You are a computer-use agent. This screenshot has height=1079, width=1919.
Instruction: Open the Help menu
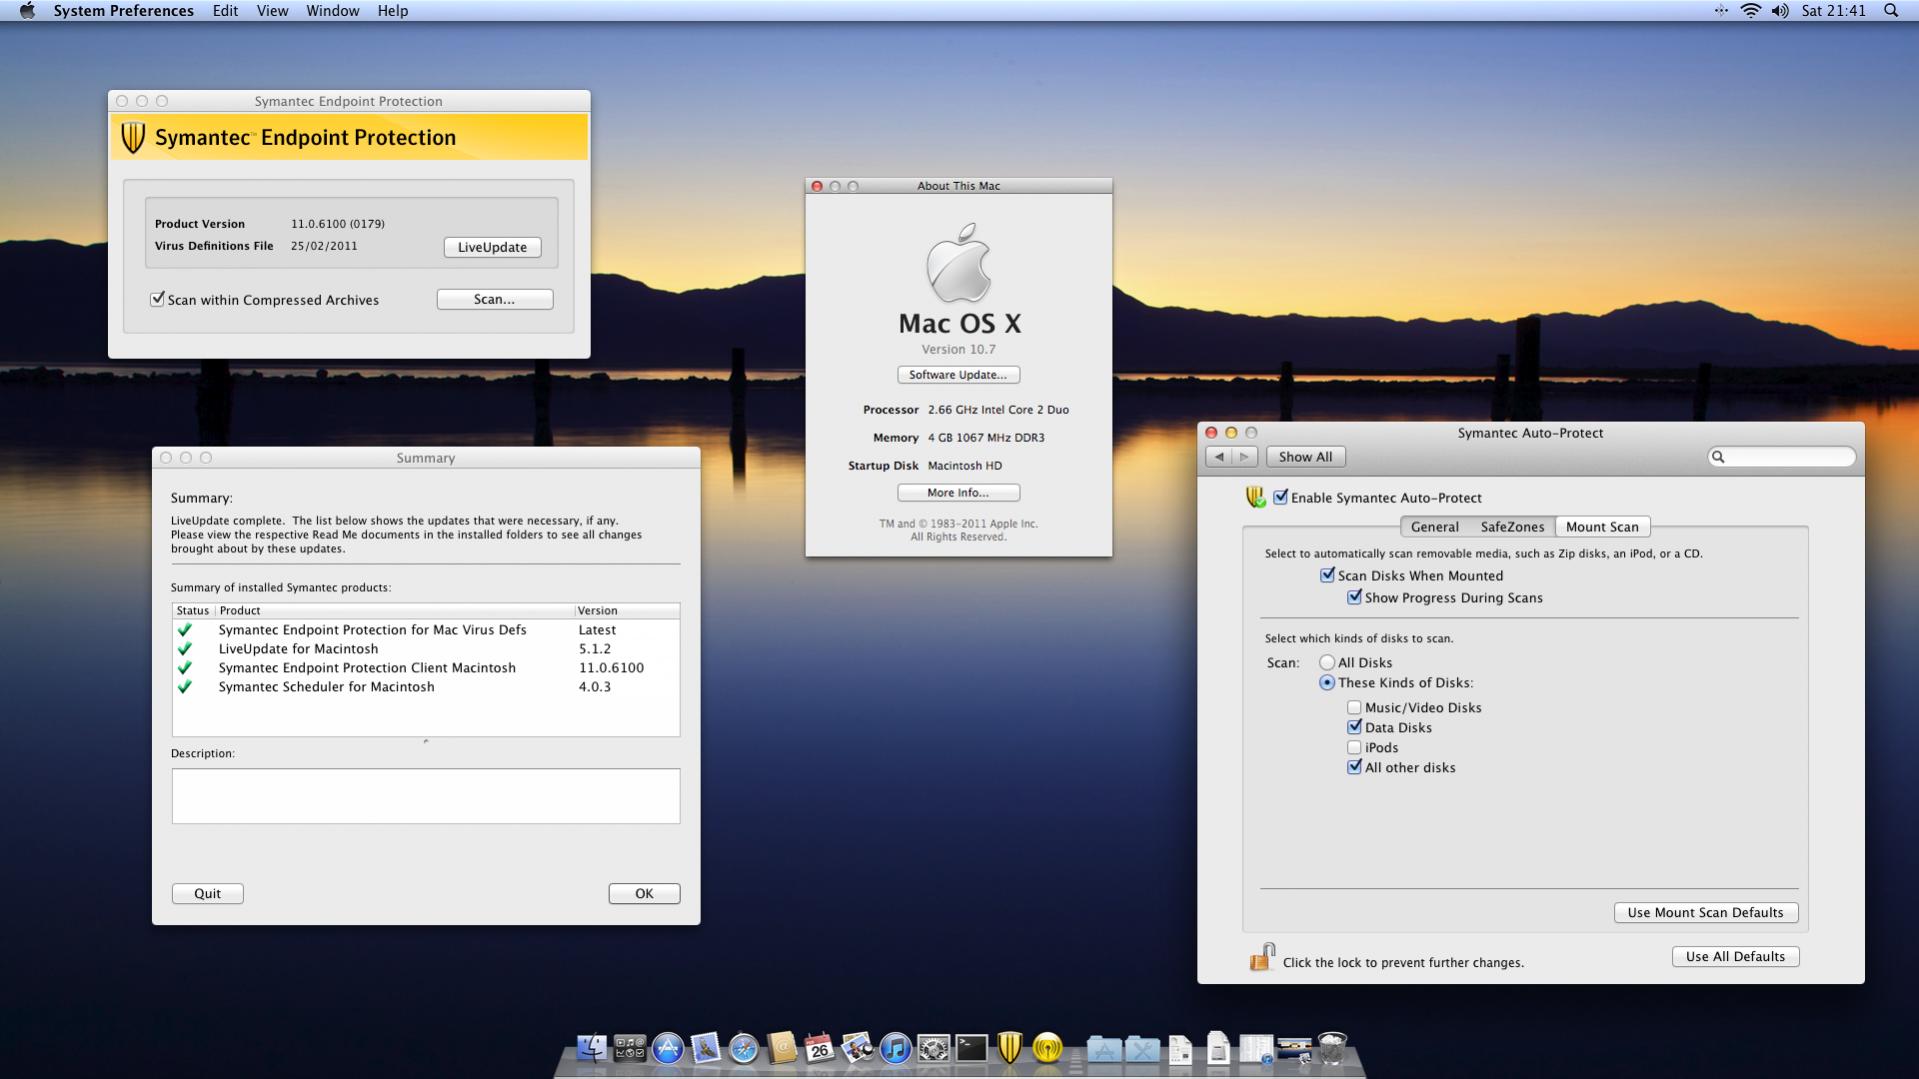[392, 10]
